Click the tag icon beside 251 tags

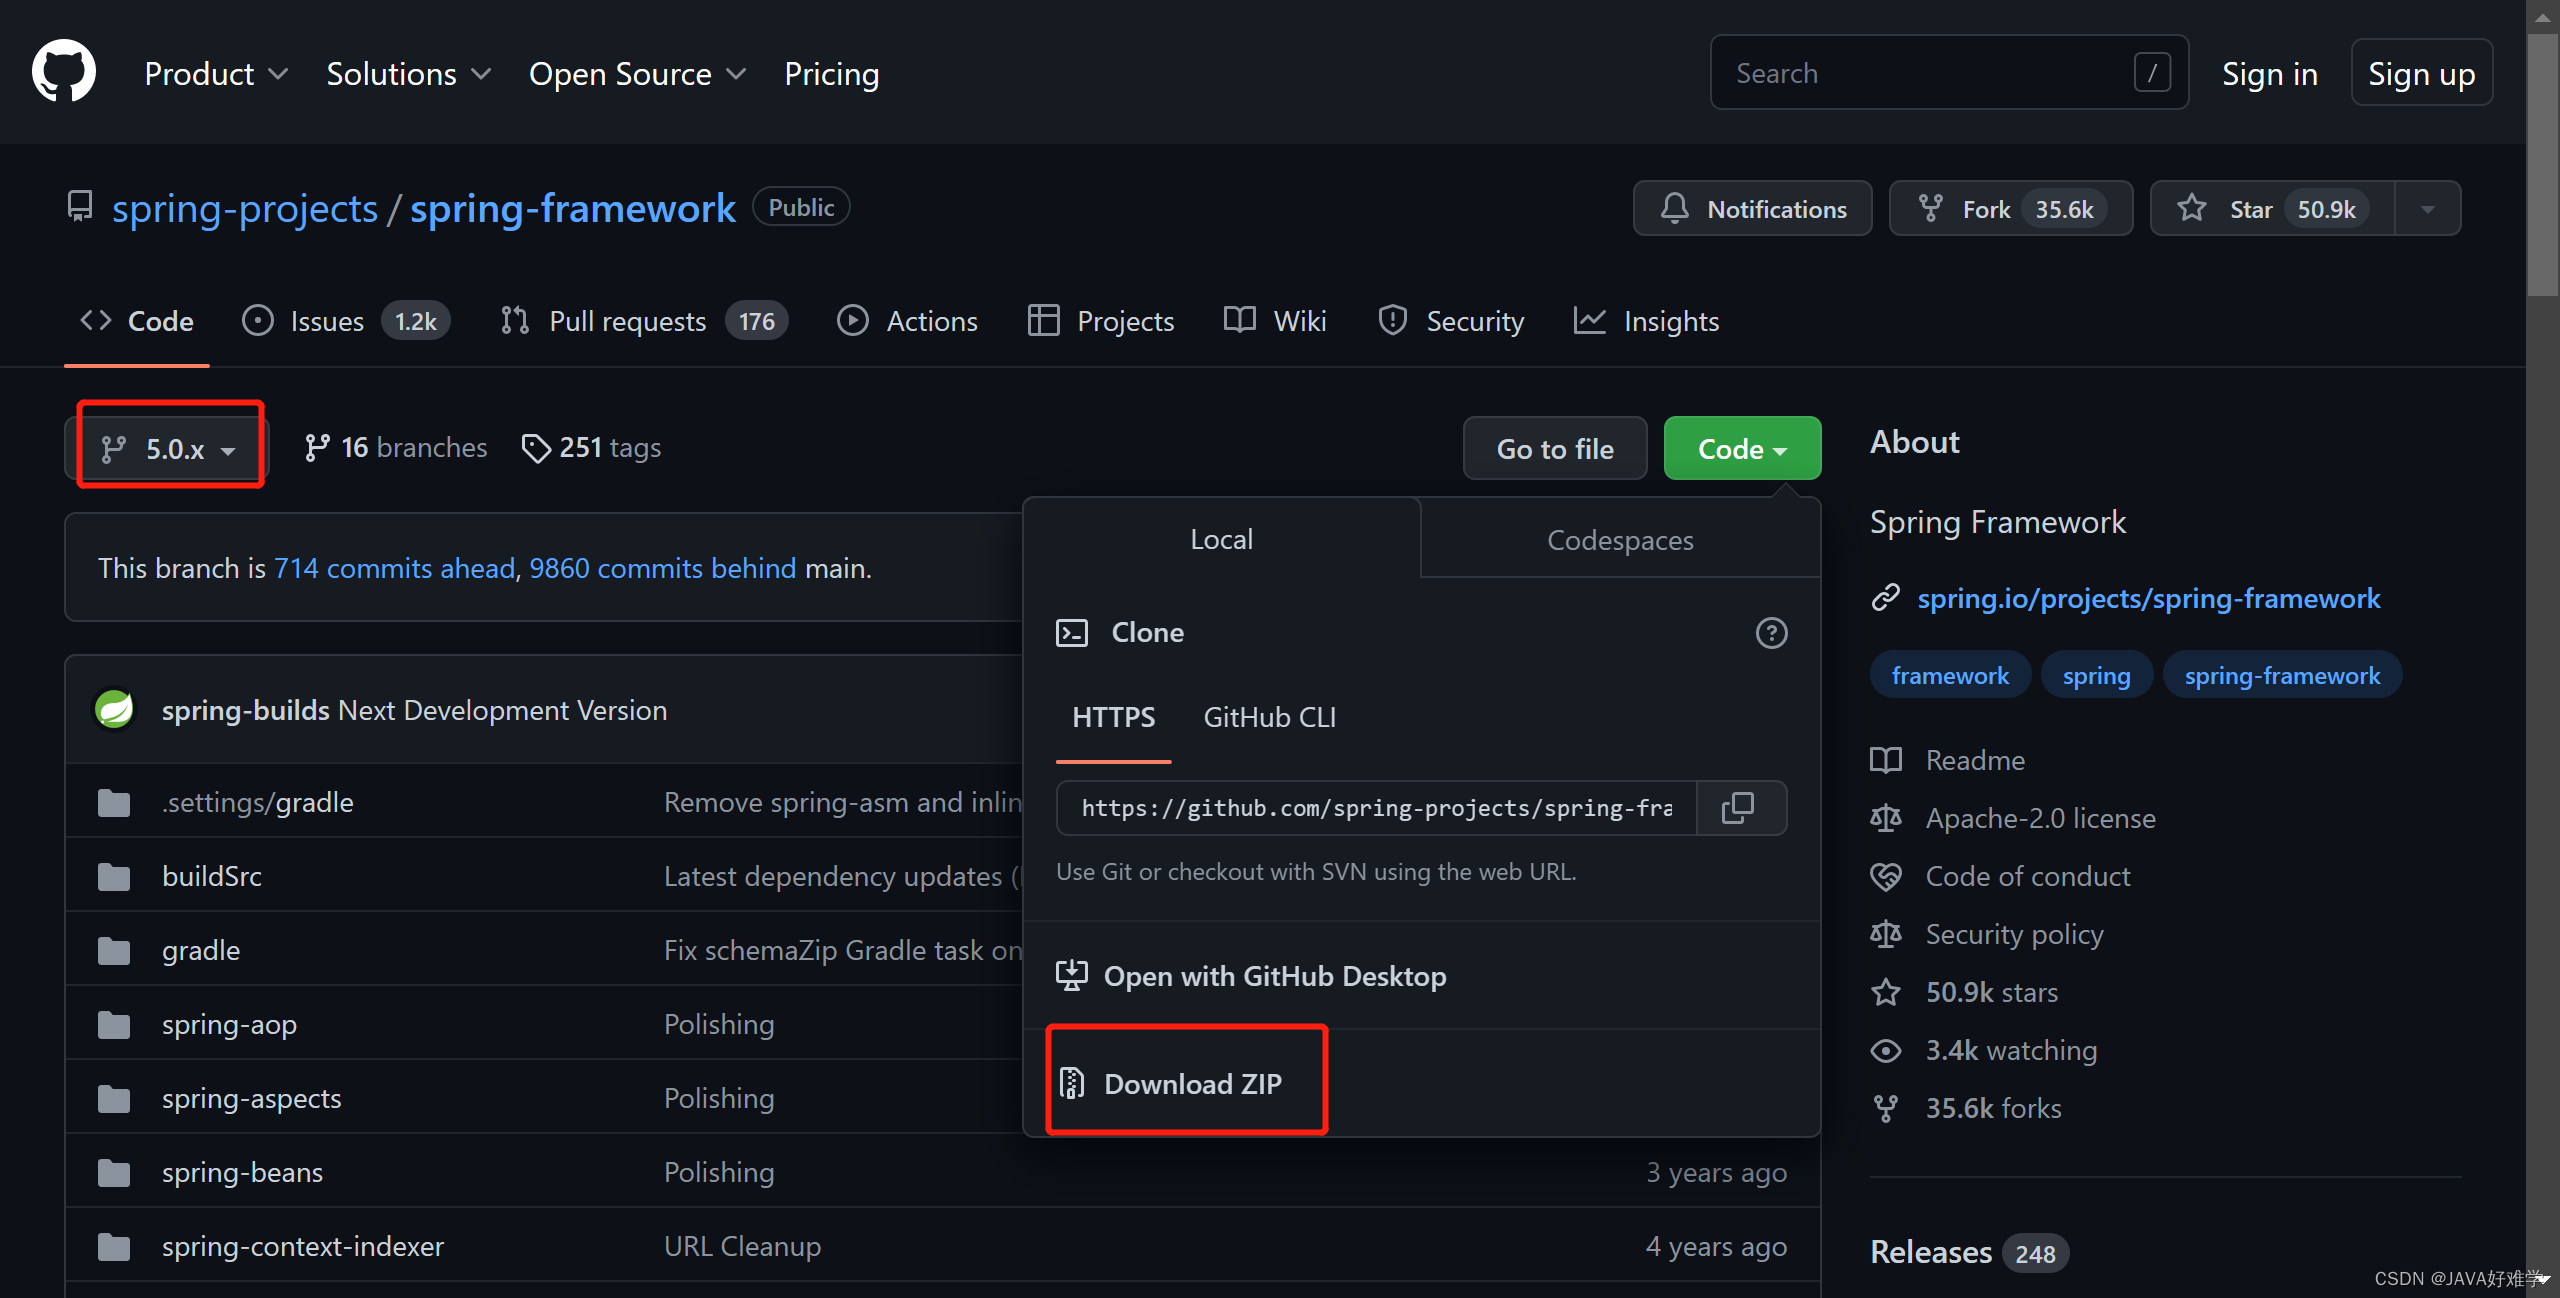536,448
